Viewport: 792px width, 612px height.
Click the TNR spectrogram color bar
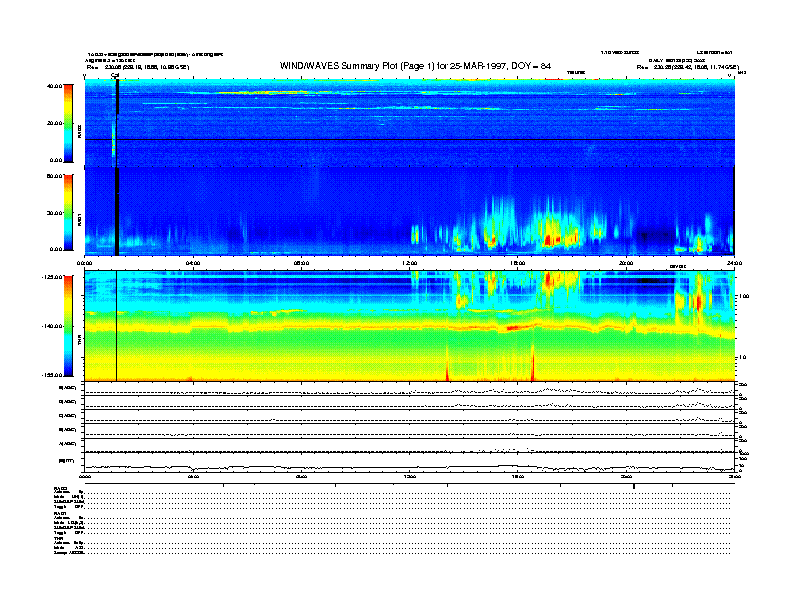(69, 325)
